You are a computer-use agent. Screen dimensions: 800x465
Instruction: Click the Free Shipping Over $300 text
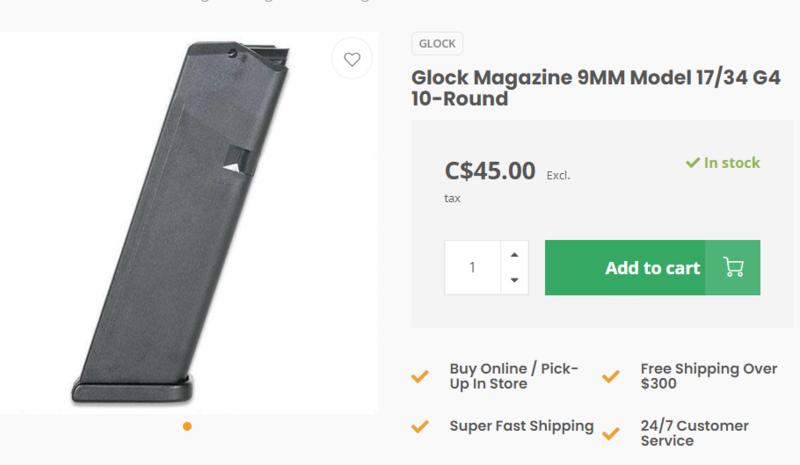tap(708, 376)
